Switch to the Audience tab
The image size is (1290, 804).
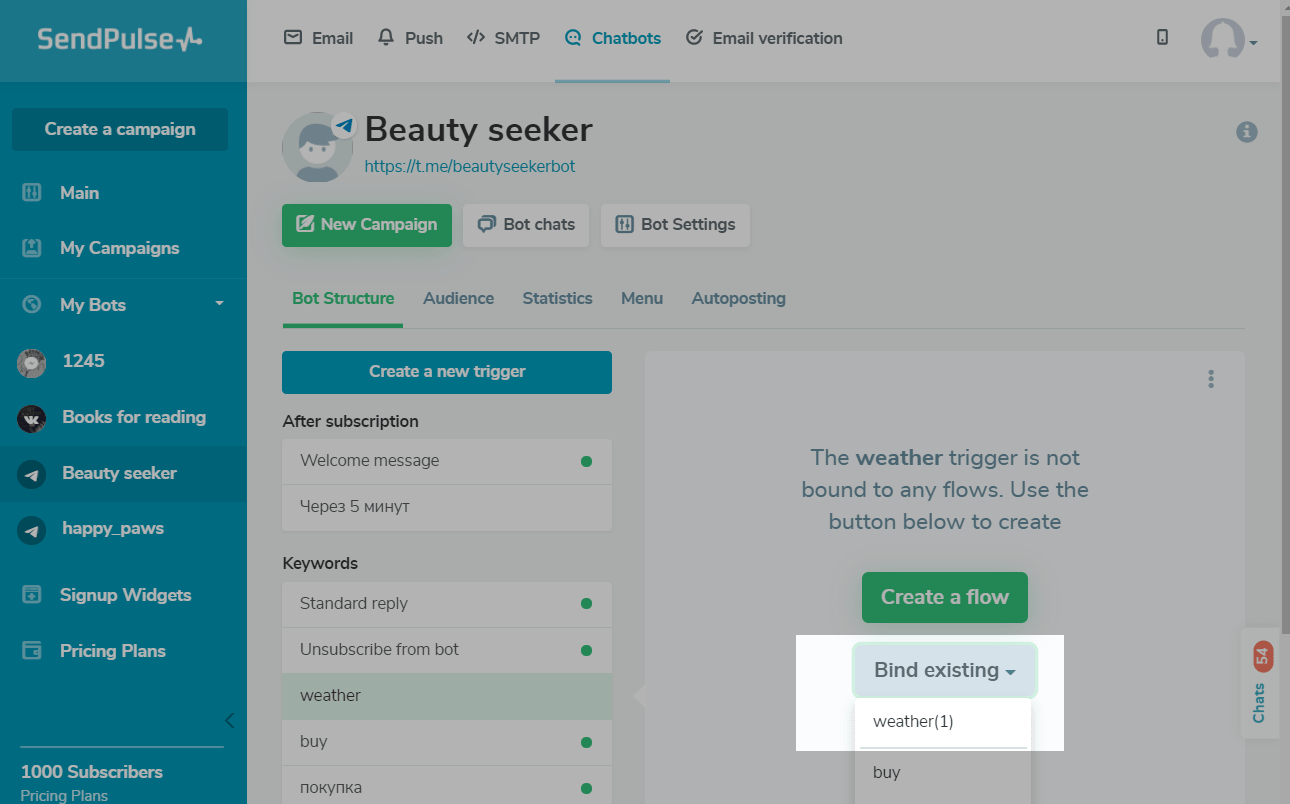(458, 298)
